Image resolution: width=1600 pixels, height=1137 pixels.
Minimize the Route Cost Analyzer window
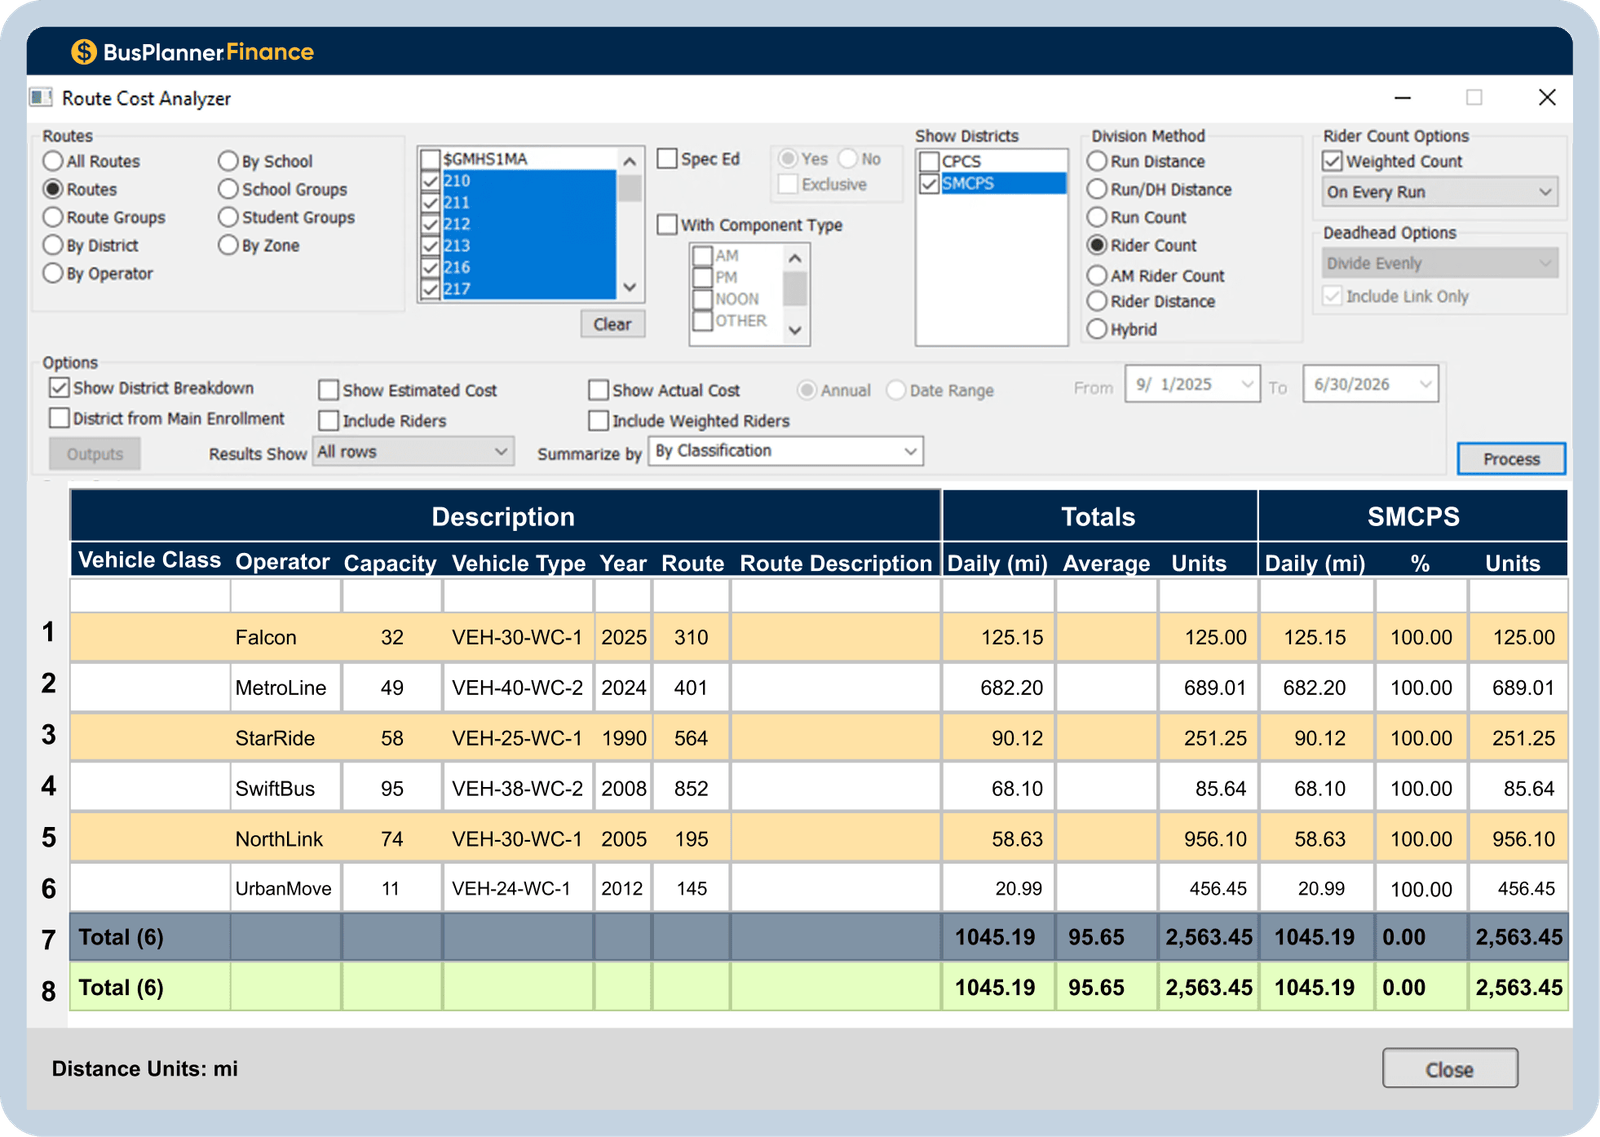(x=1402, y=98)
